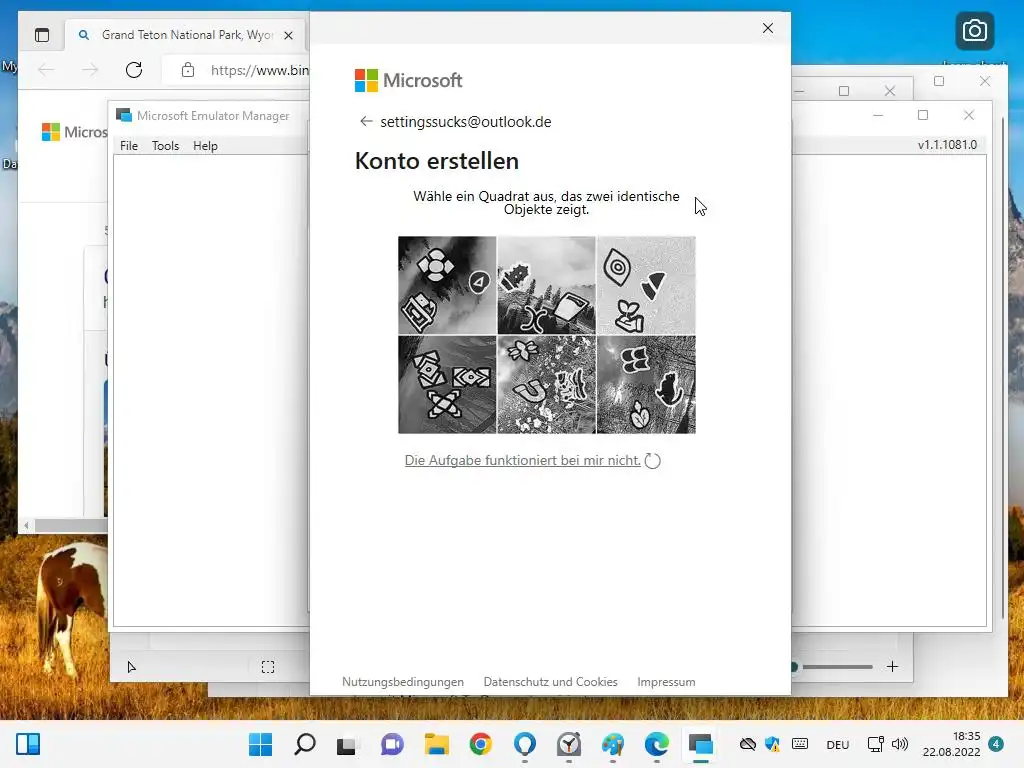This screenshot has width=1024, height=768.
Task: Open Tools menu in Emulator Manager
Action: tap(165, 146)
